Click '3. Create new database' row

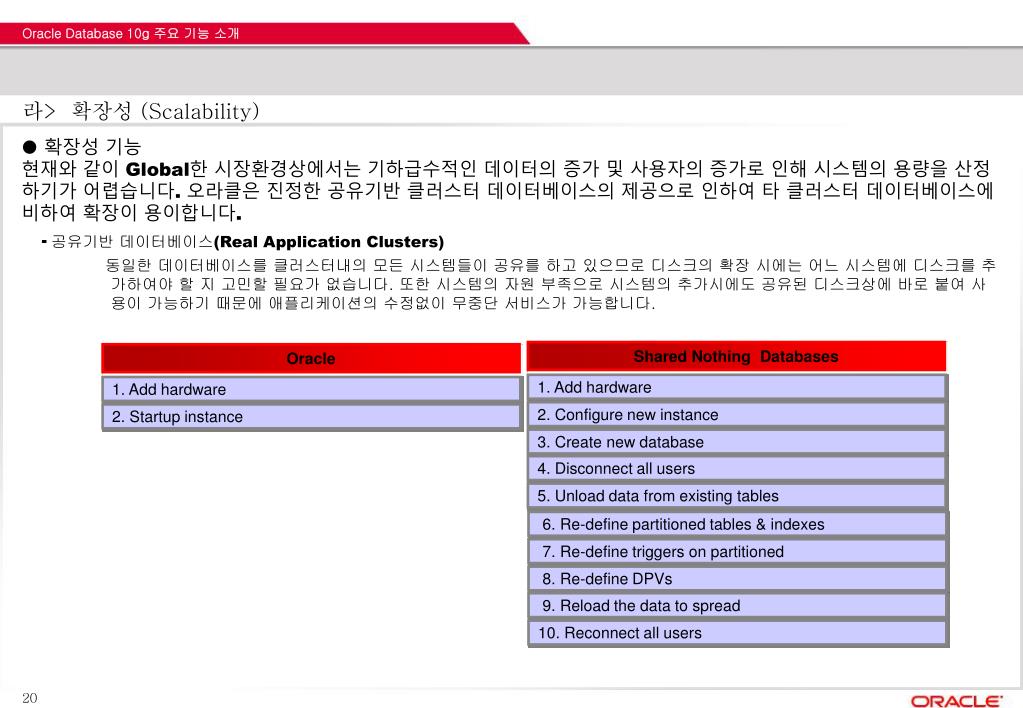pos(737,442)
